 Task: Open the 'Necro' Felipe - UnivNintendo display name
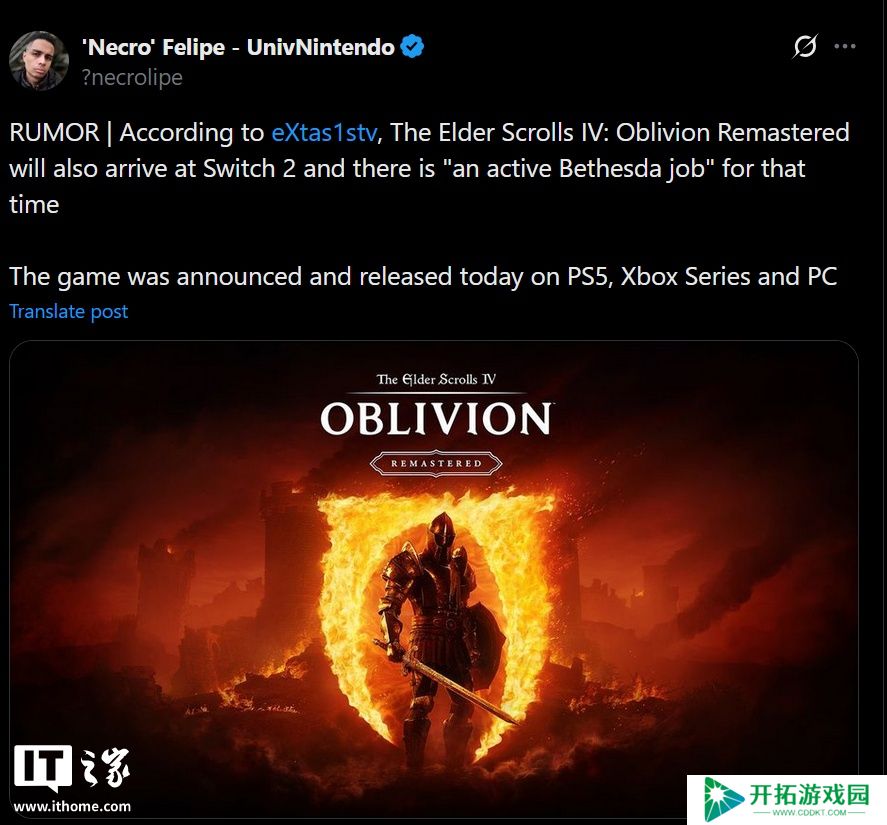[238, 47]
